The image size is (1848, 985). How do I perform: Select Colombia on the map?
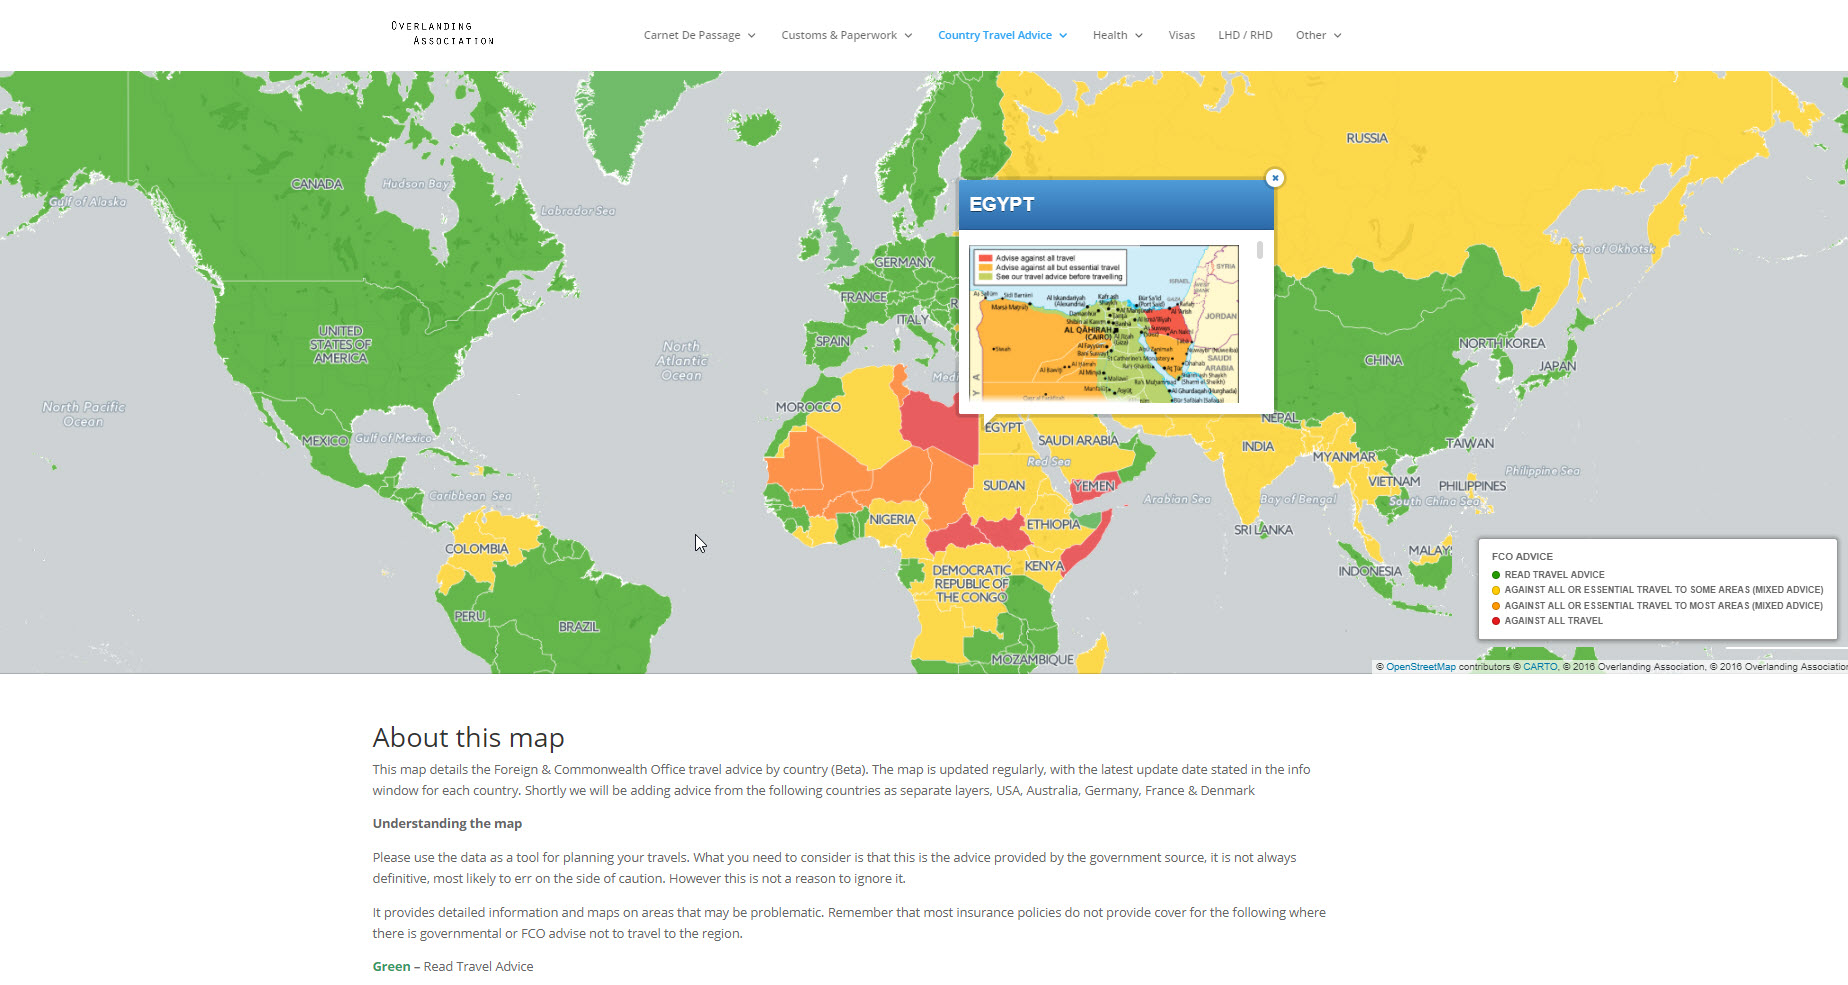pos(476,549)
